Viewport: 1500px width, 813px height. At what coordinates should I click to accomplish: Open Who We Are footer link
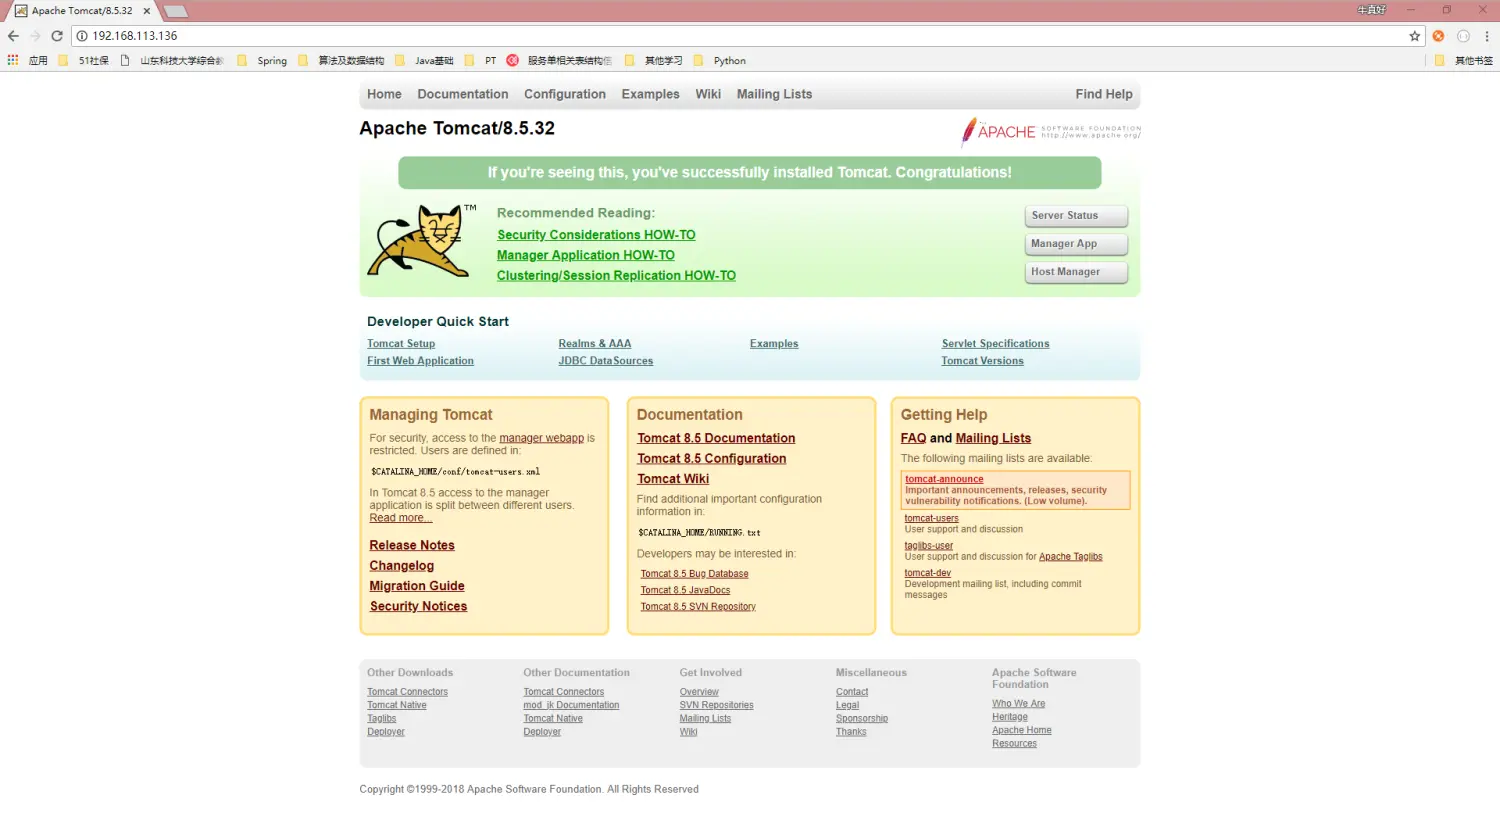pyautogui.click(x=1018, y=704)
